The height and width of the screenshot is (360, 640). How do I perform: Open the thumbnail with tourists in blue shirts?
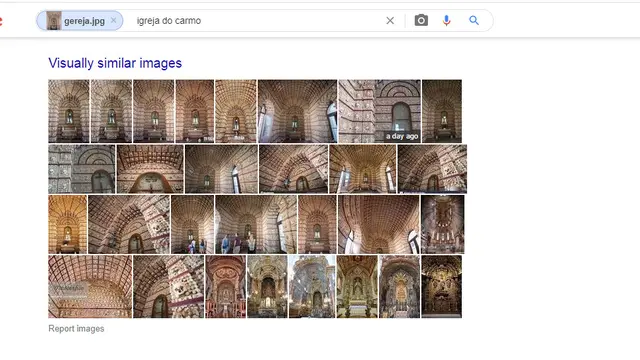(256, 224)
